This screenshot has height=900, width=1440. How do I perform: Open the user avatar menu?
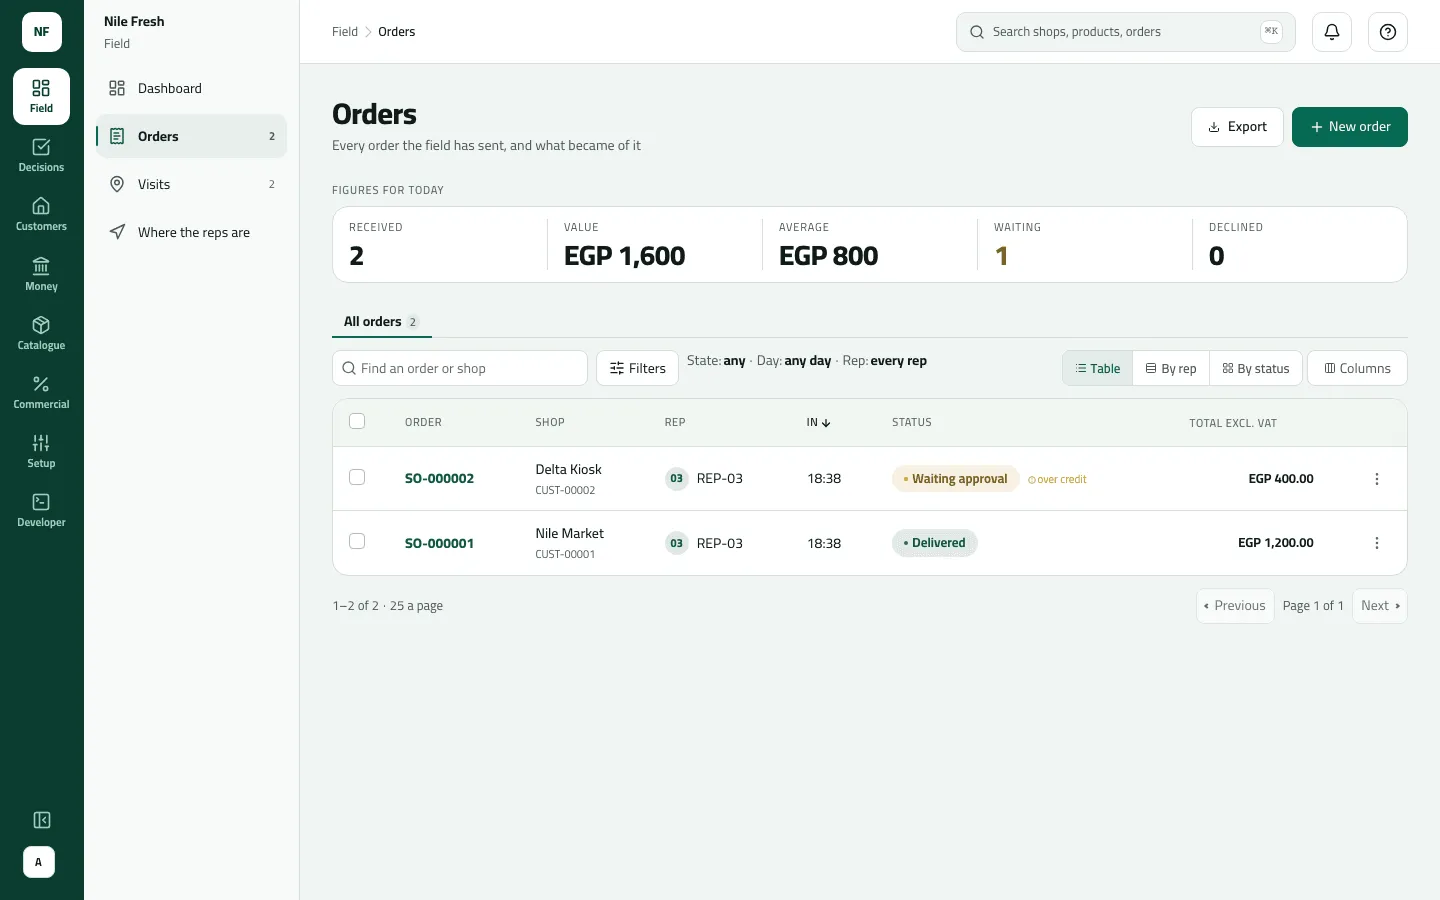(39, 862)
